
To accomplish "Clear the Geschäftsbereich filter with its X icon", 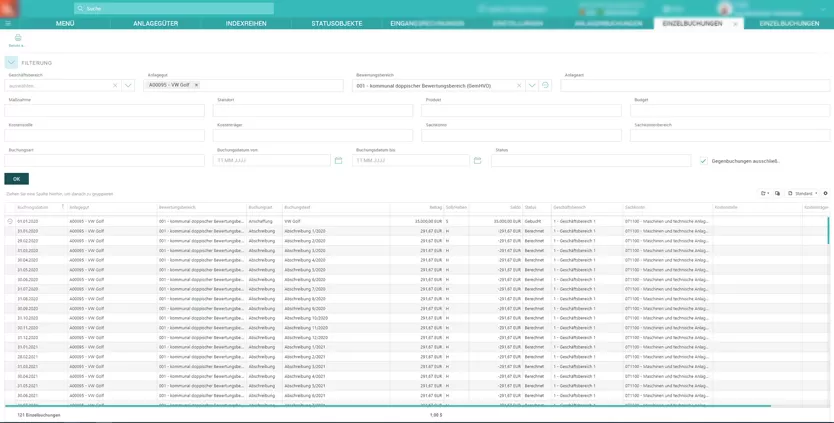I will click(x=115, y=86).
